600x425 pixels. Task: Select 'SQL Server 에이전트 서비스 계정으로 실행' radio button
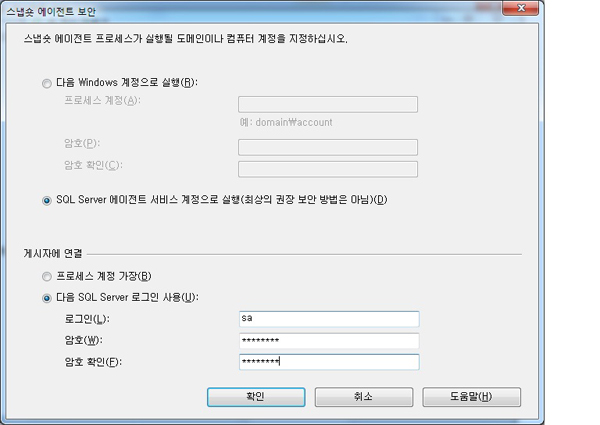click(47, 200)
